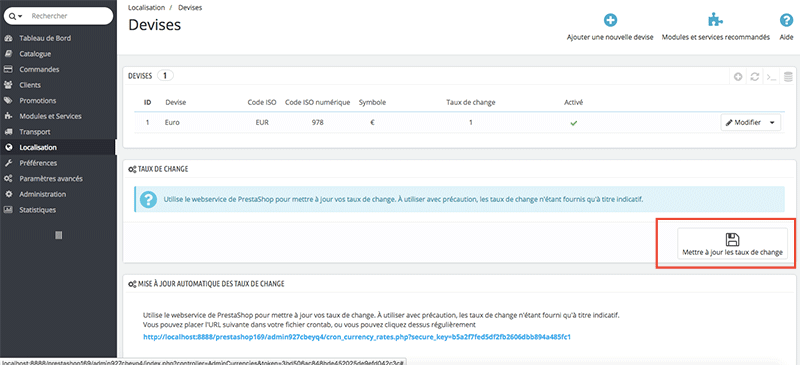The height and width of the screenshot is (365, 800).
Task: Click the refresh list icon in Devises panel
Action: (x=755, y=77)
